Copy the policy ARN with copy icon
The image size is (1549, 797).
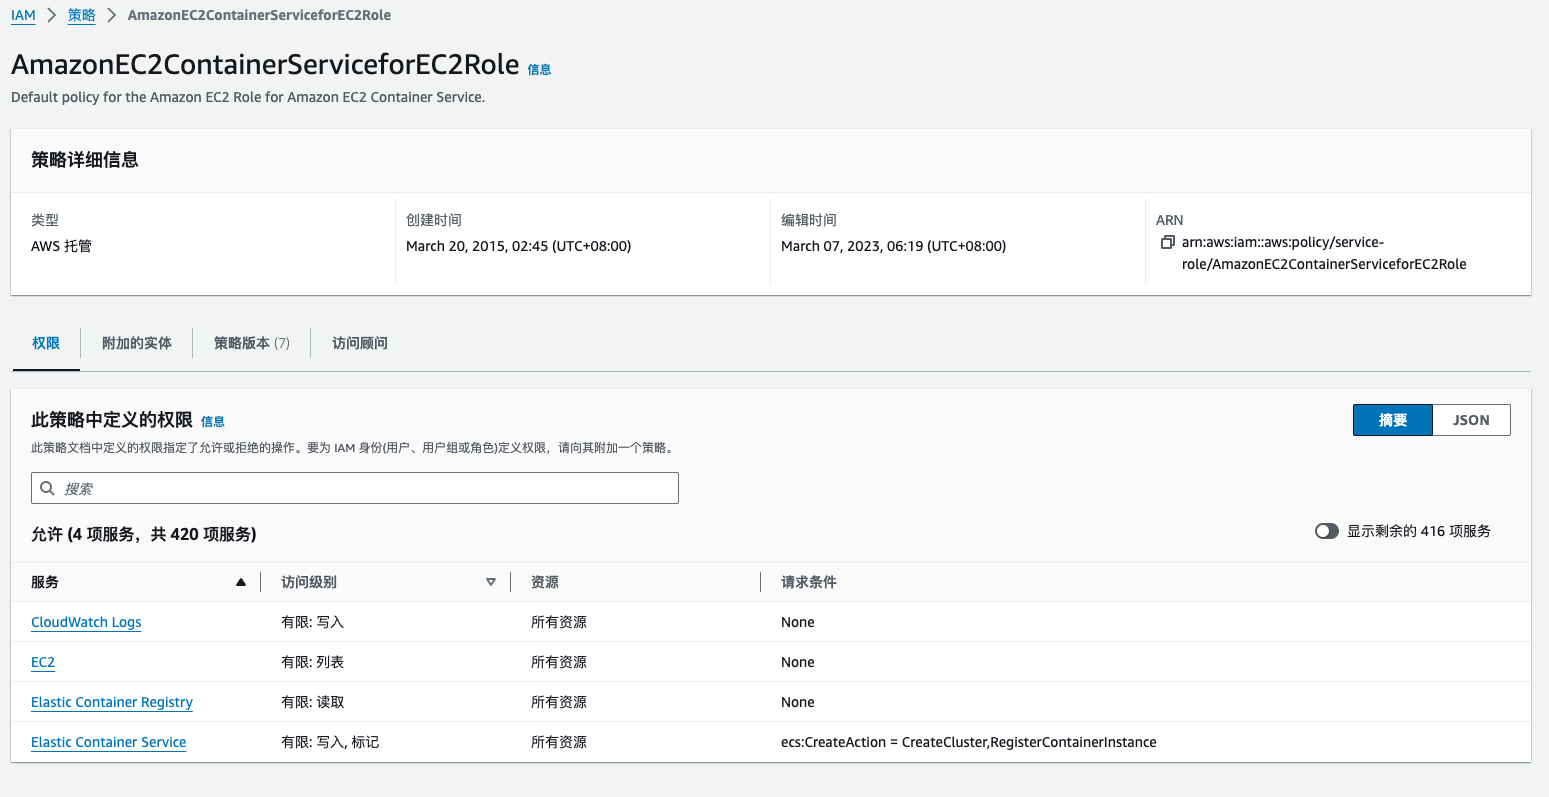[1167, 243]
